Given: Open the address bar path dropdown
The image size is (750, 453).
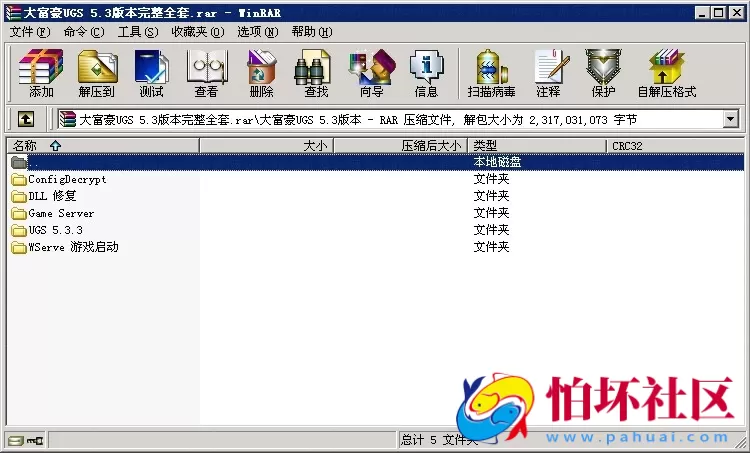Looking at the screenshot, I should [x=730, y=119].
